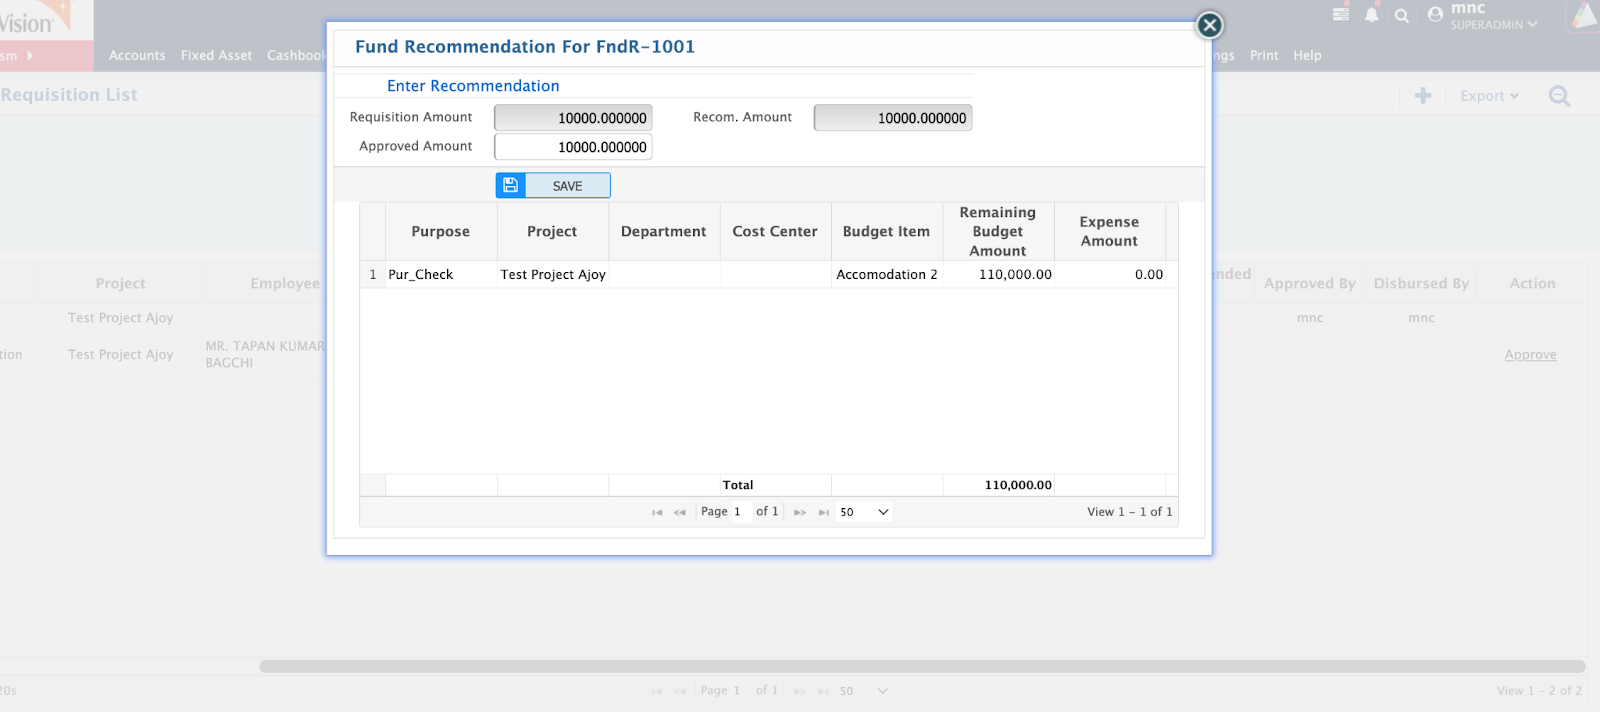Go to next page in dialog pager
Image resolution: width=1600 pixels, height=712 pixels.
pyautogui.click(x=800, y=512)
